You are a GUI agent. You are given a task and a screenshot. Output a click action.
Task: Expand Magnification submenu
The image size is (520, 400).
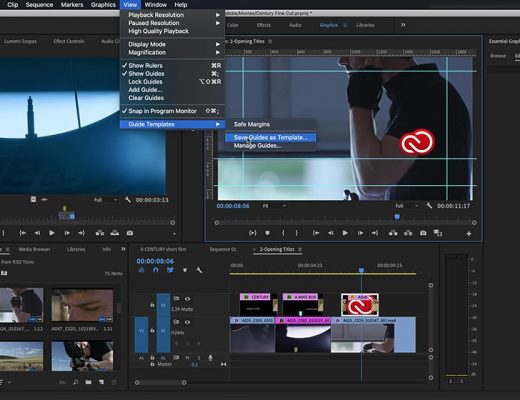click(x=172, y=52)
